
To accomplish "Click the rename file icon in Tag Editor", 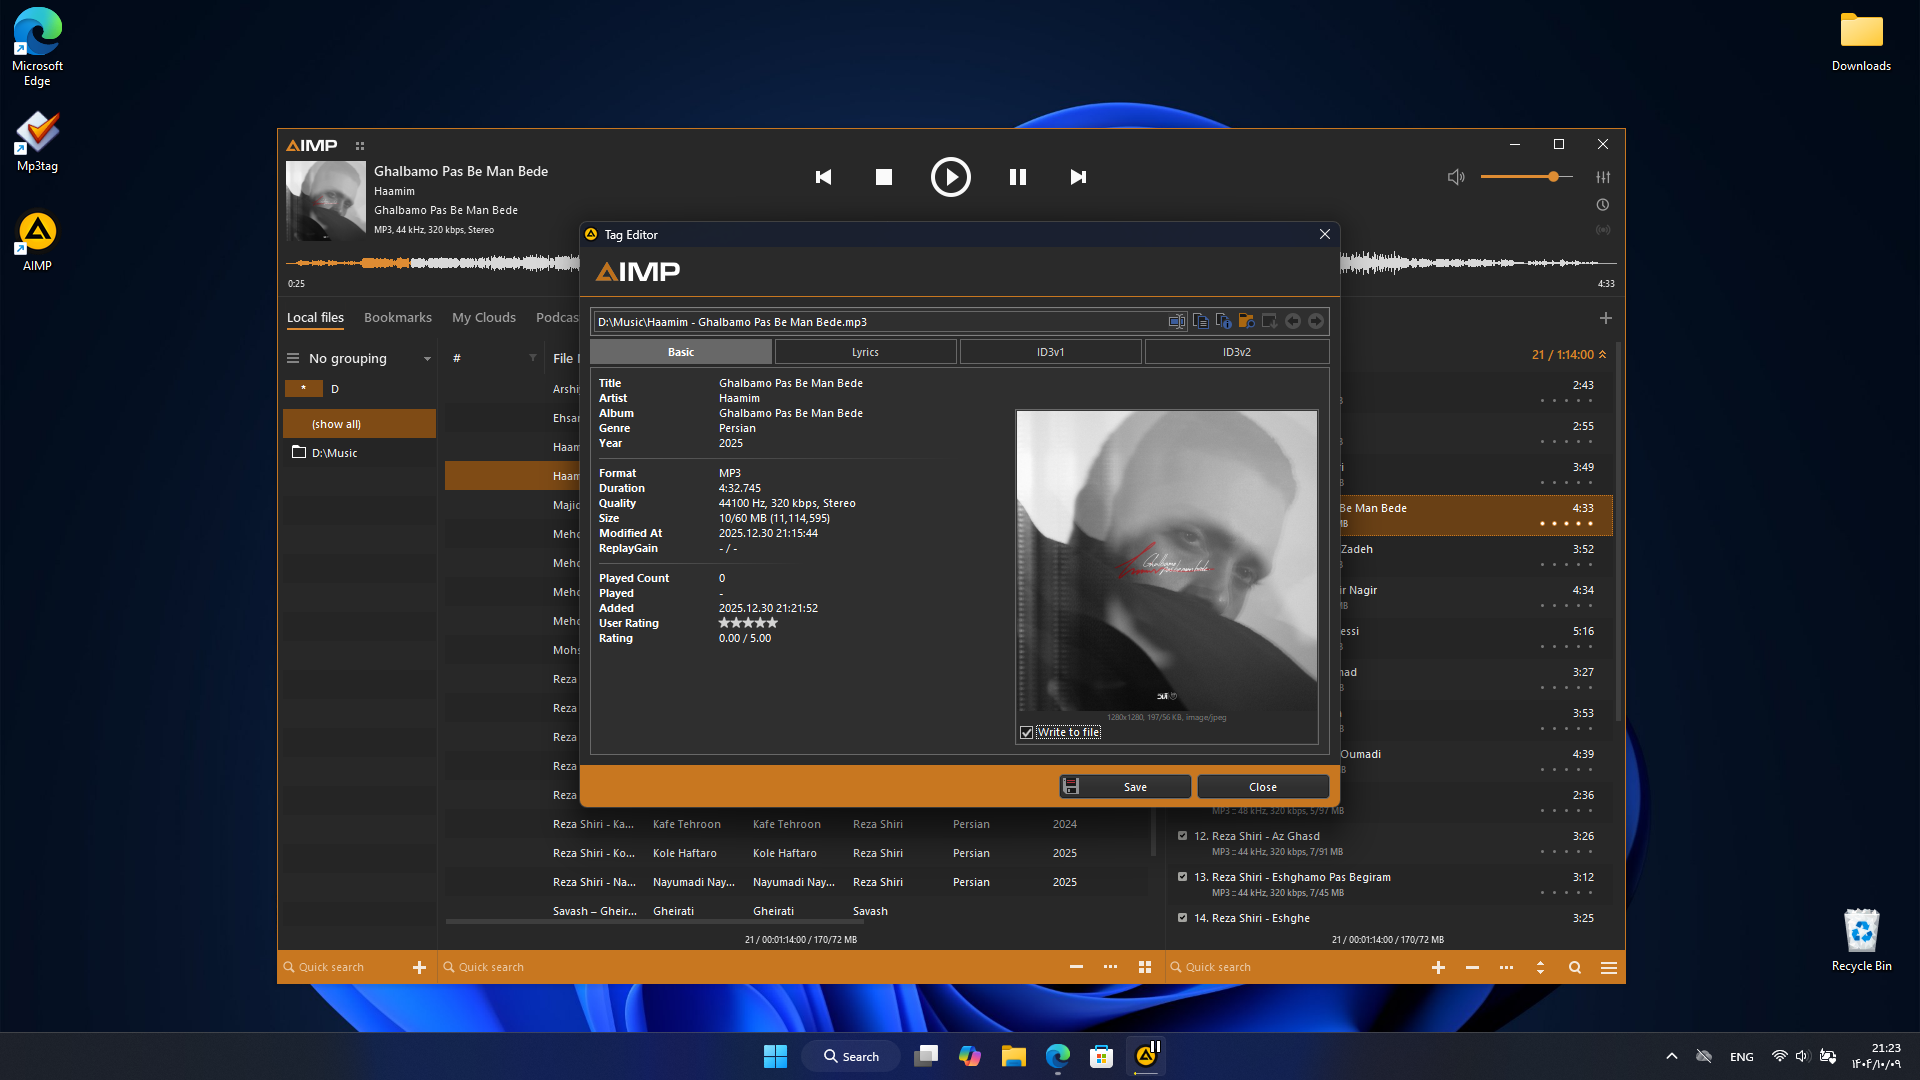I will tap(1177, 321).
